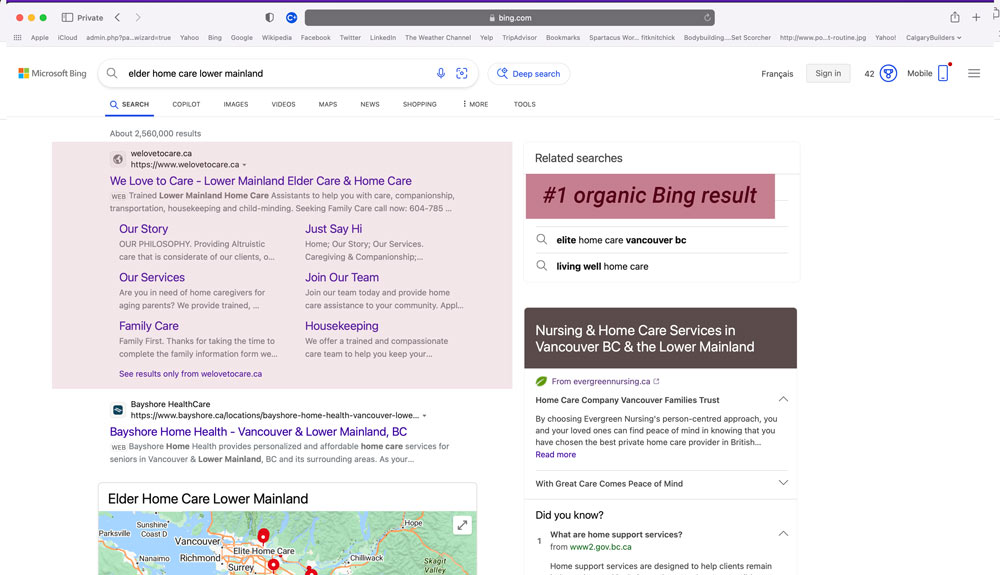Open the Wikipedia bookmark
Viewport: 1000px width, 575px height.
pos(277,38)
